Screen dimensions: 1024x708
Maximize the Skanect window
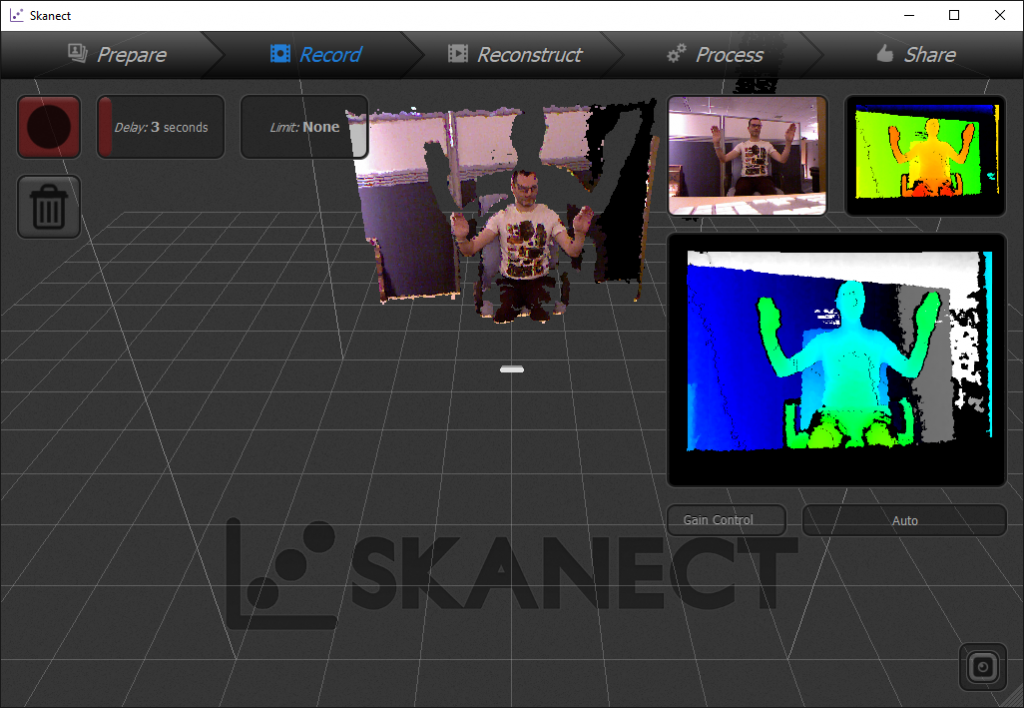tap(954, 15)
